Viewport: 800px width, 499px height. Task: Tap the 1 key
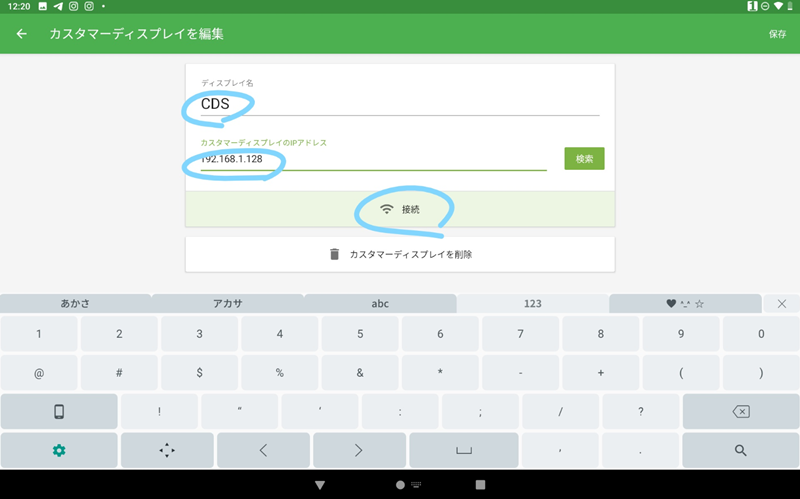coord(39,334)
